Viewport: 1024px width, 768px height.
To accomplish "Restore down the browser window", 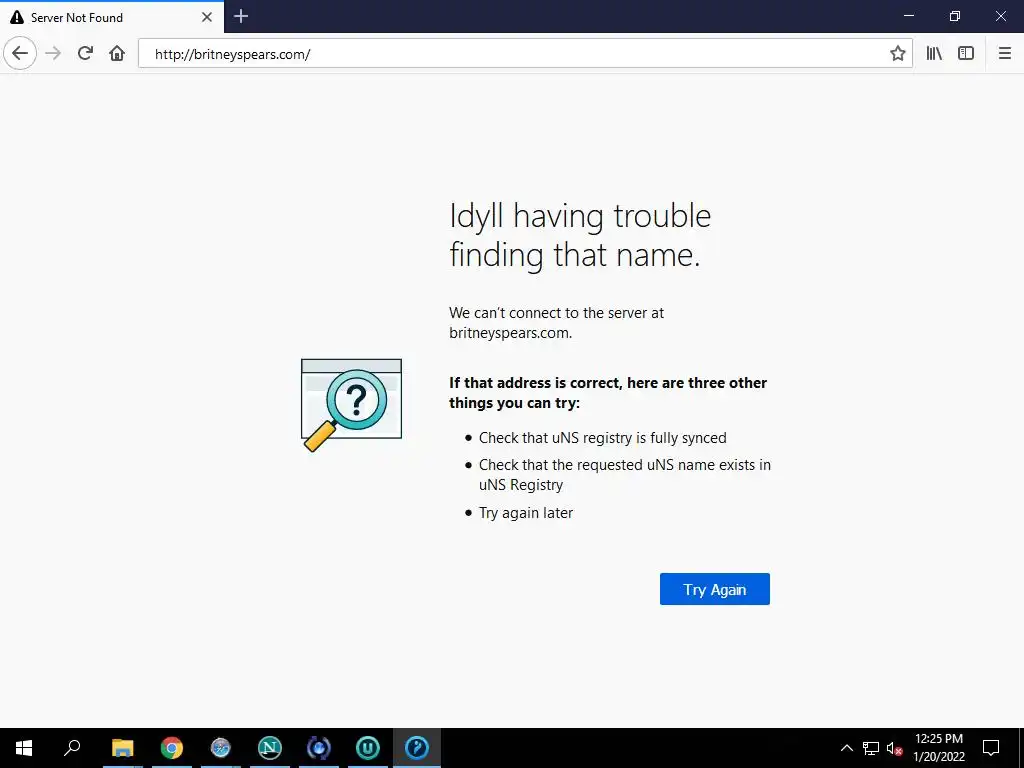I will [x=955, y=16].
